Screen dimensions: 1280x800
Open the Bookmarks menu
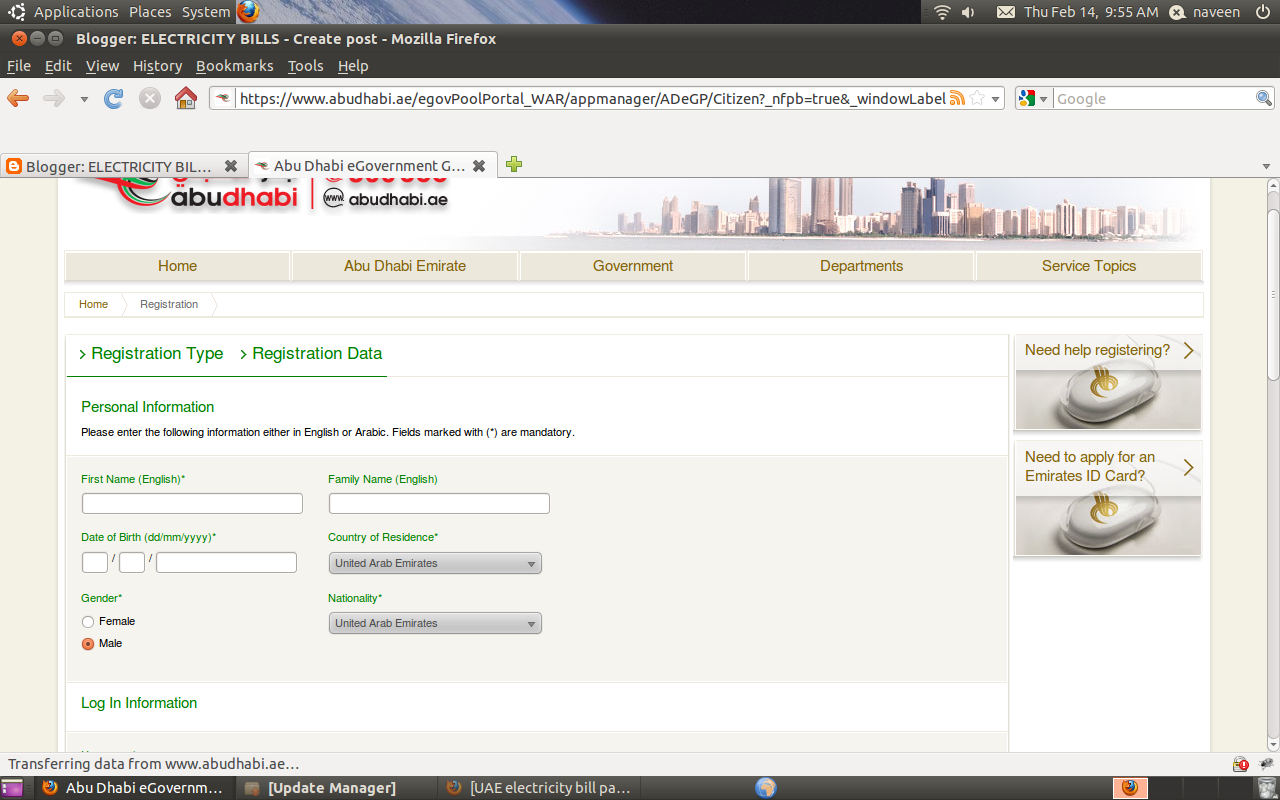(234, 66)
